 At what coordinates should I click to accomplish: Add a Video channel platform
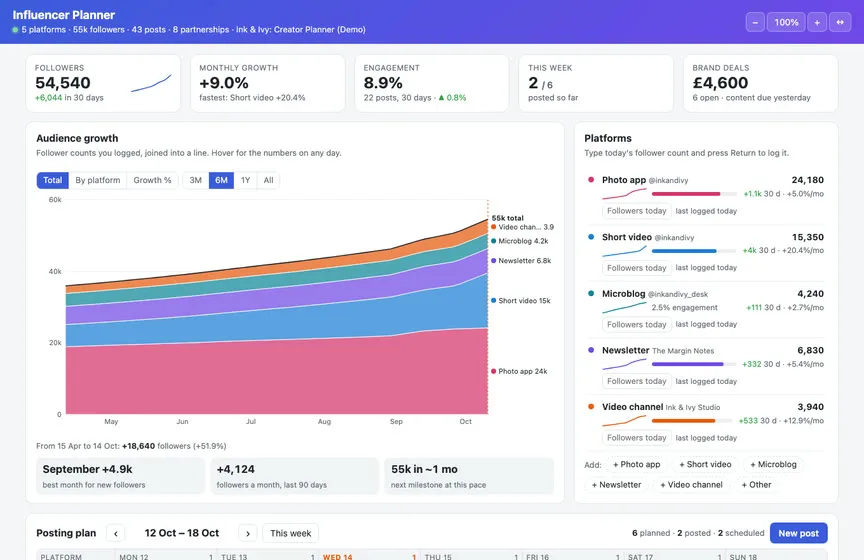692,485
